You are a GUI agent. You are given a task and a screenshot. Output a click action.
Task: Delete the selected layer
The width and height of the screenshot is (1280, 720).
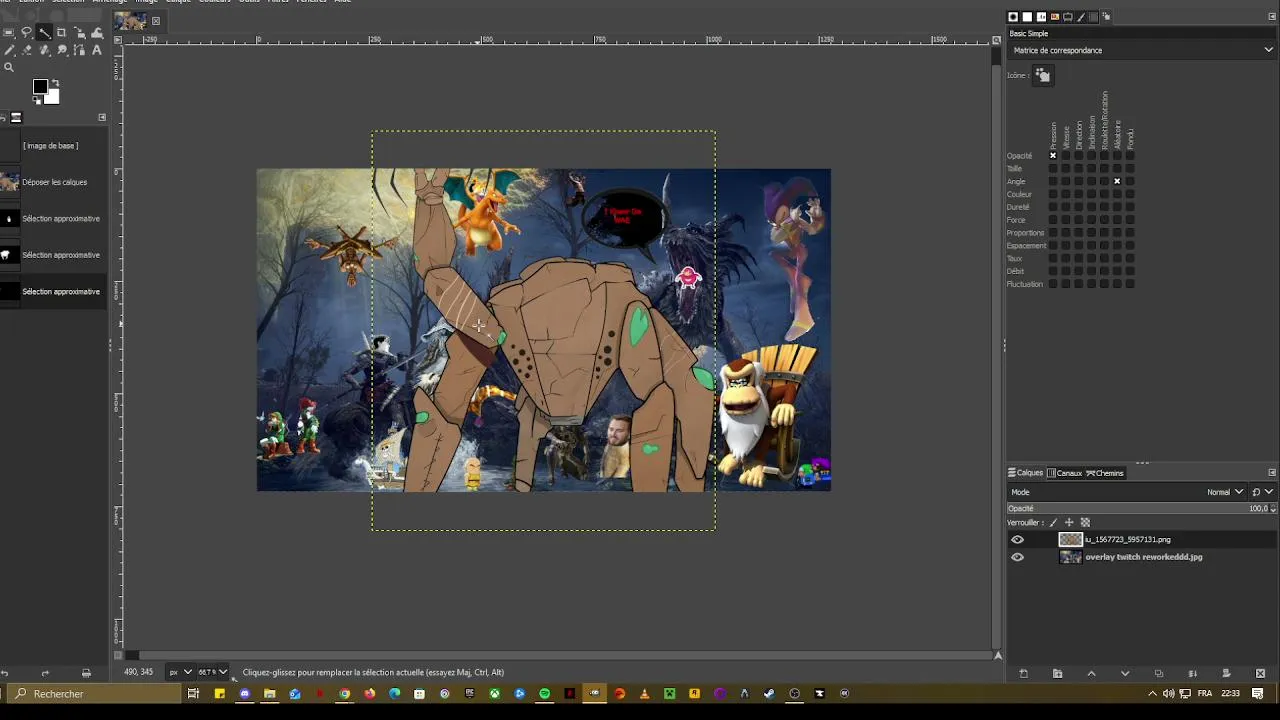click(1260, 673)
